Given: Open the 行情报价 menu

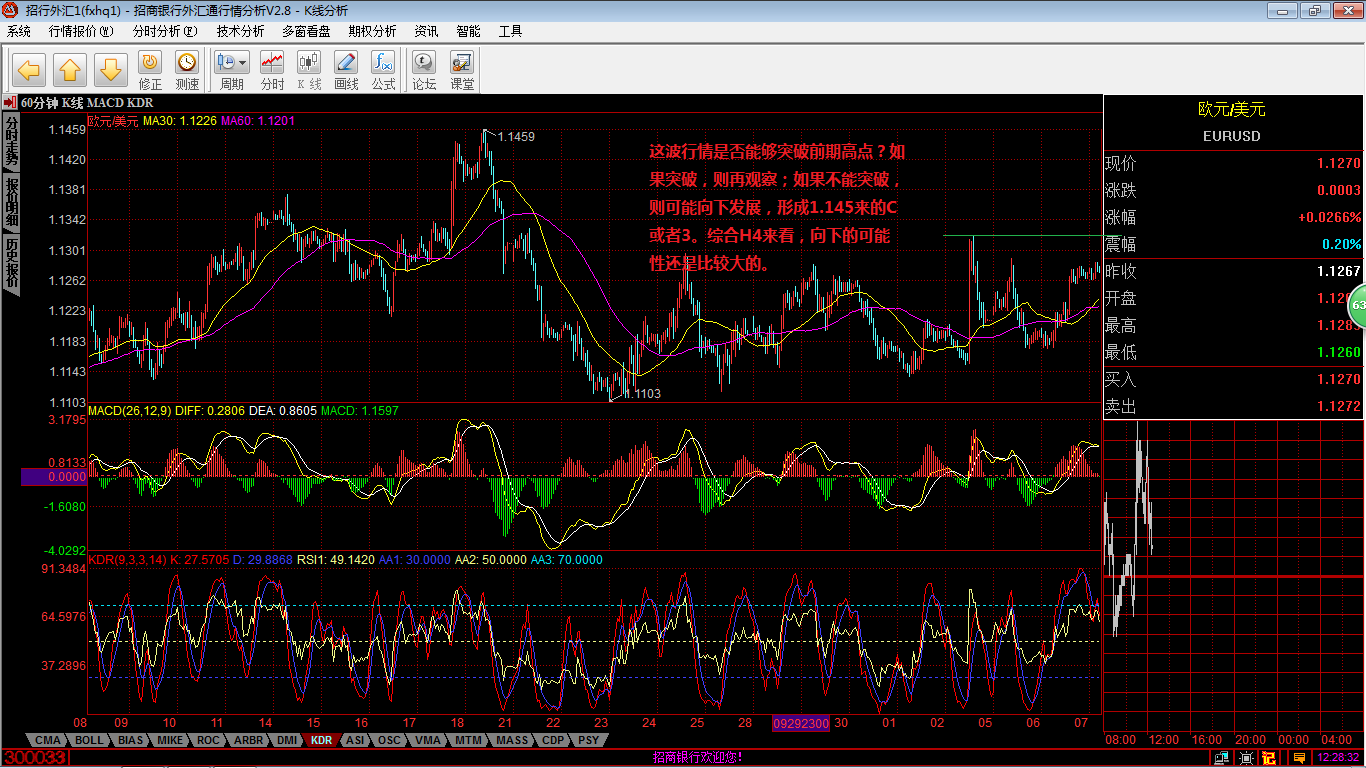Looking at the screenshot, I should coord(81,31).
